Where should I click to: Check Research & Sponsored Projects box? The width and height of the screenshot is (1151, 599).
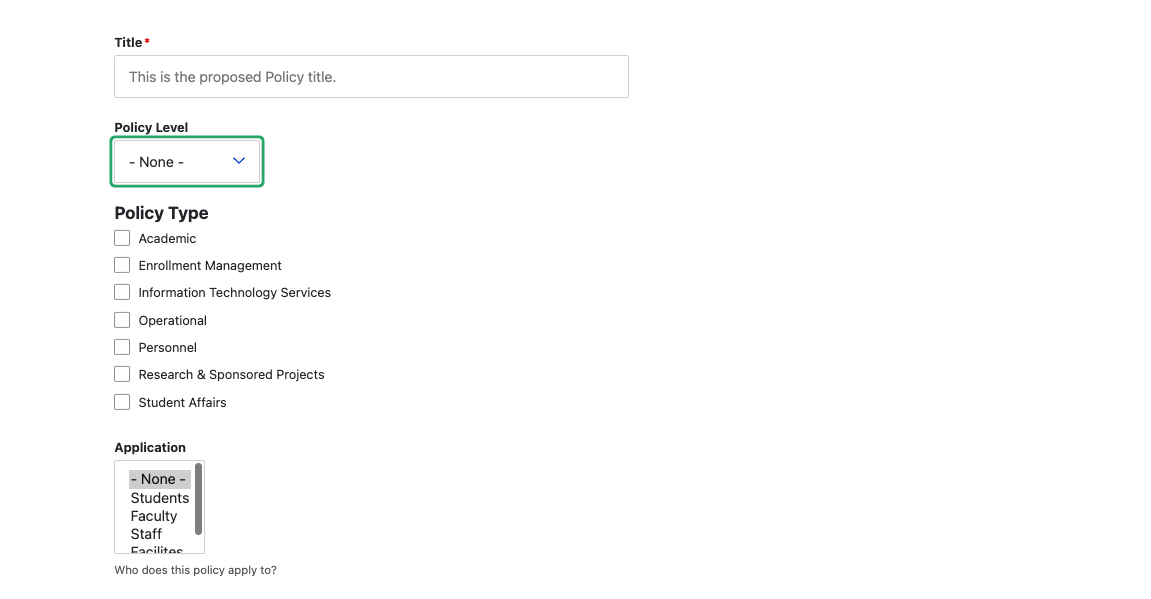point(122,374)
